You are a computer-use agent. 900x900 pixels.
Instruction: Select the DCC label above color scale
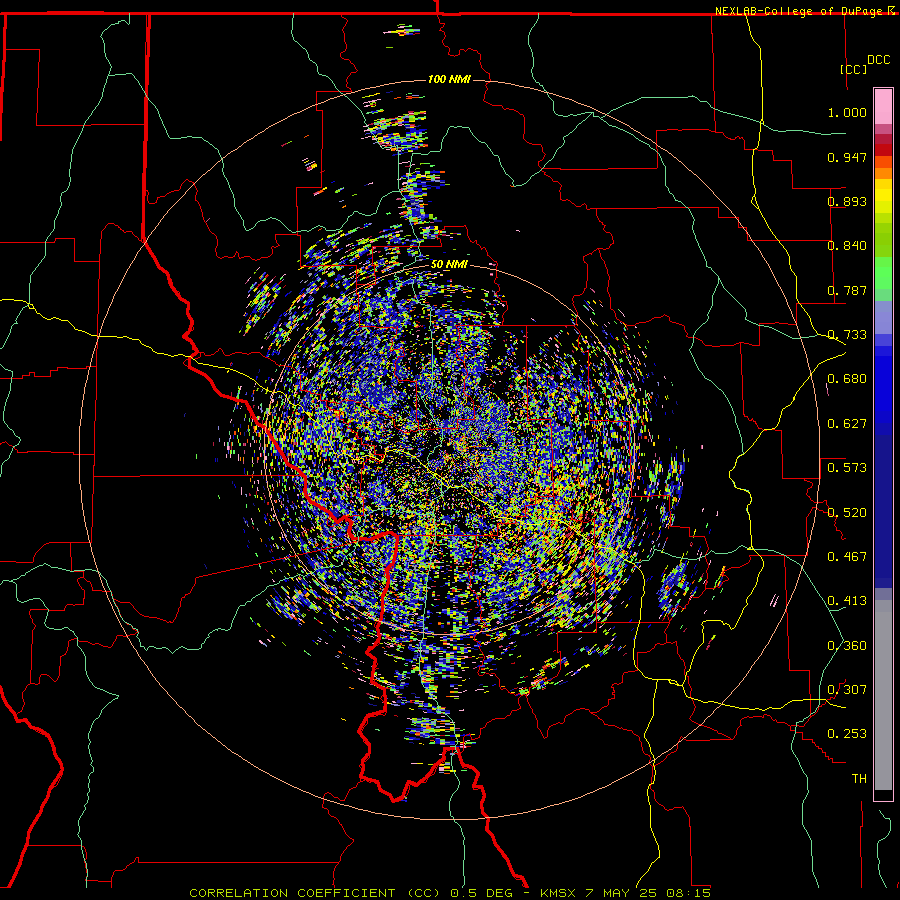878,60
